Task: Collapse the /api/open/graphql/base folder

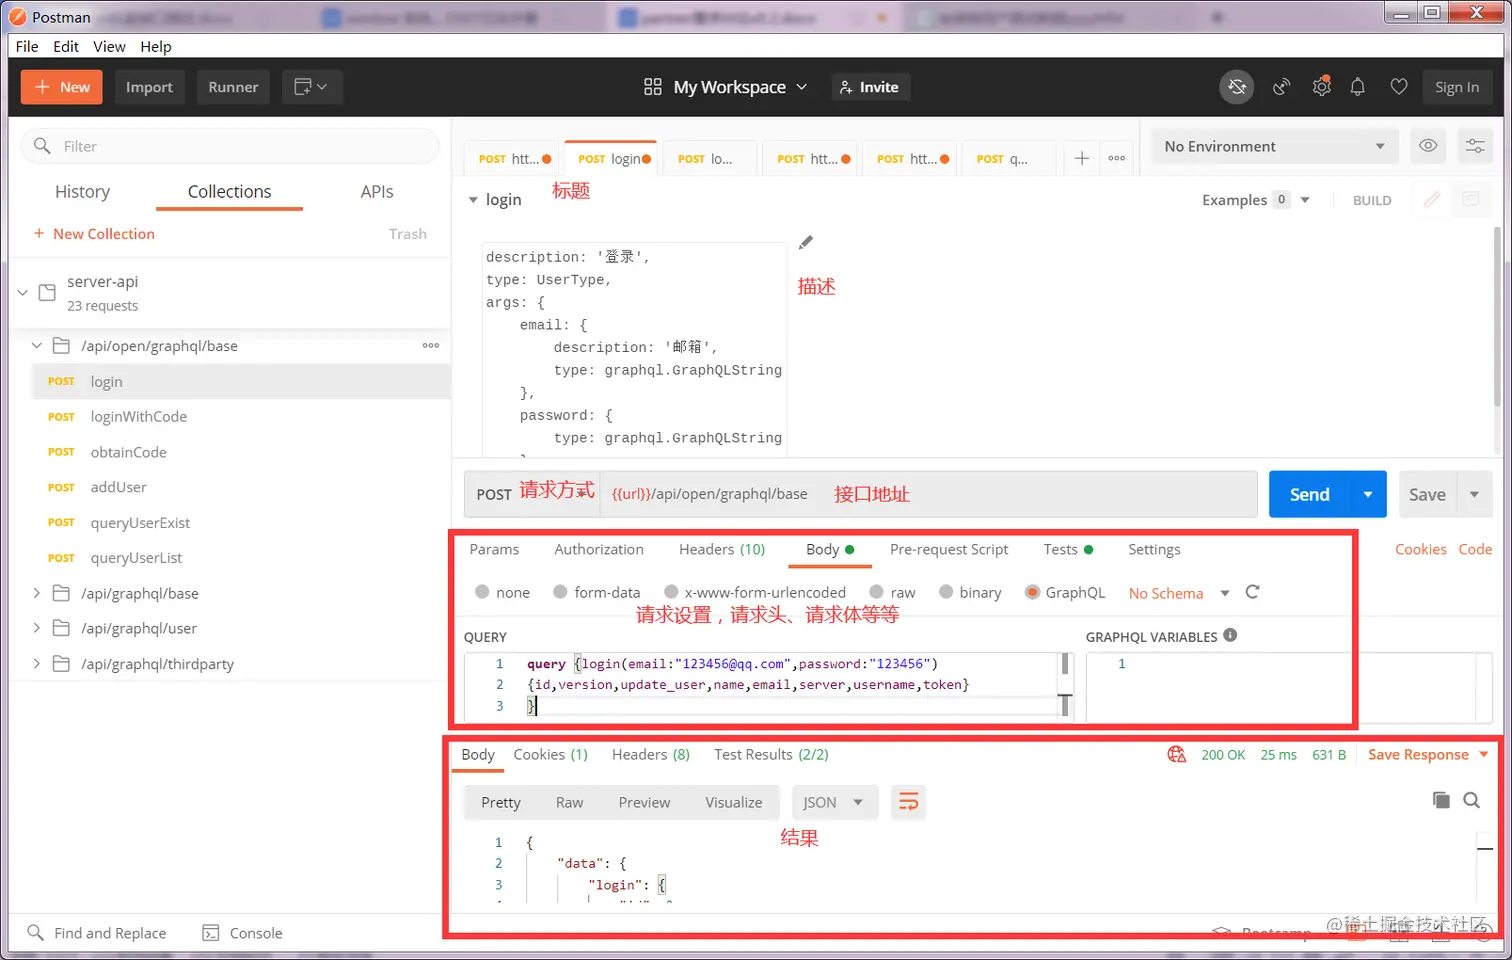Action: (37, 346)
